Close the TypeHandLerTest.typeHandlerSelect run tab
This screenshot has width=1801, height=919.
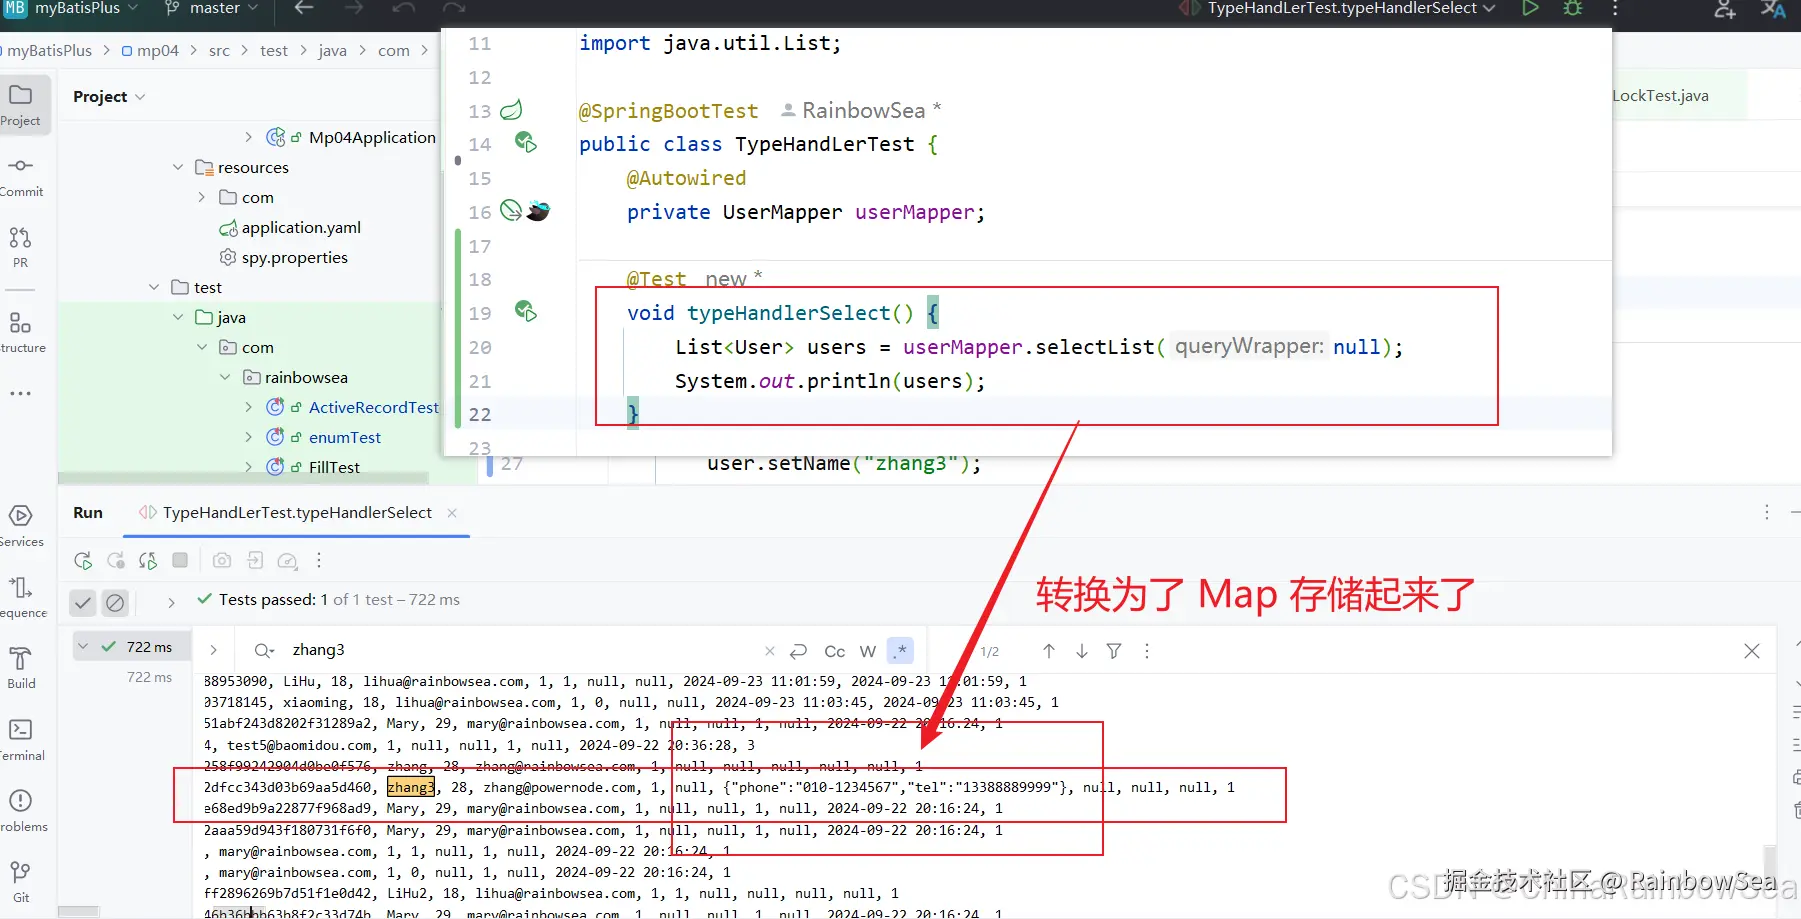pos(452,513)
